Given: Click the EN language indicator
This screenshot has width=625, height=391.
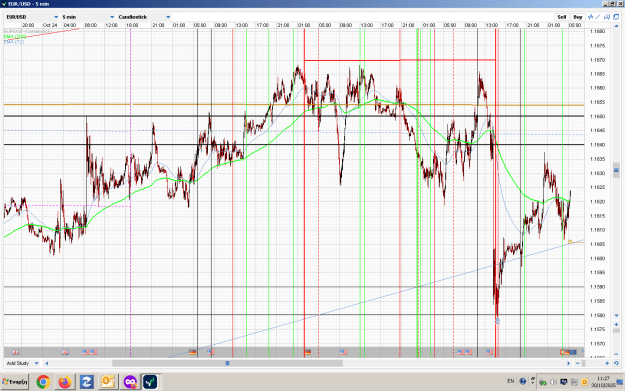Looking at the screenshot, I should pos(511,381).
